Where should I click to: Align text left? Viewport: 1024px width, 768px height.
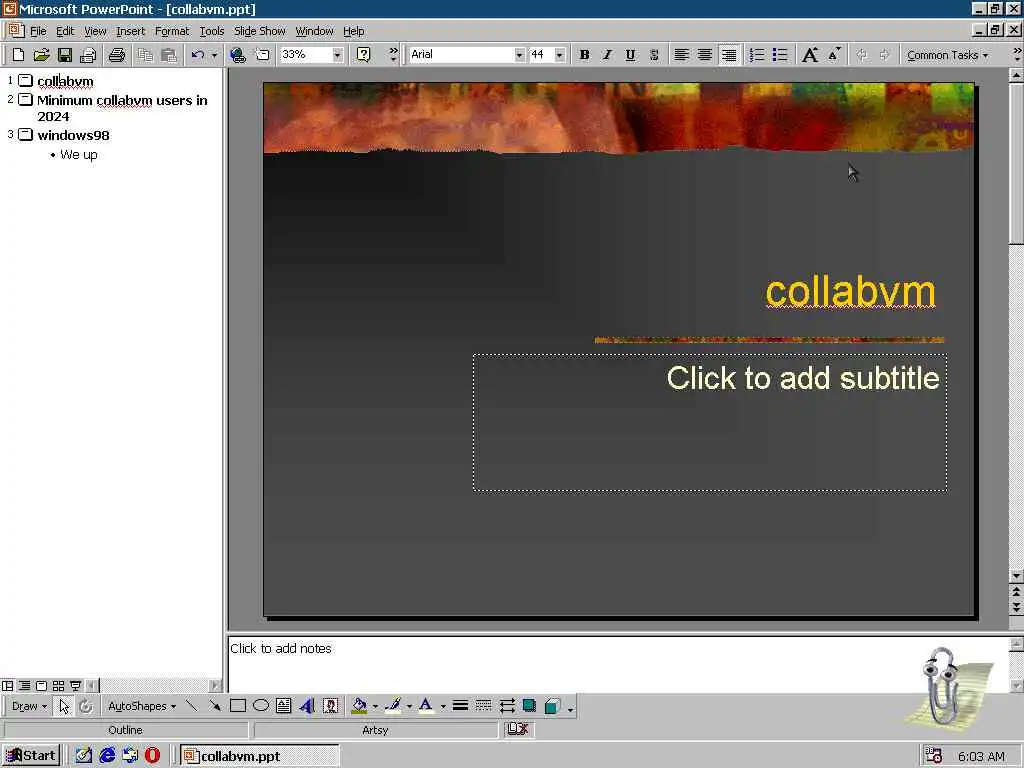(681, 55)
